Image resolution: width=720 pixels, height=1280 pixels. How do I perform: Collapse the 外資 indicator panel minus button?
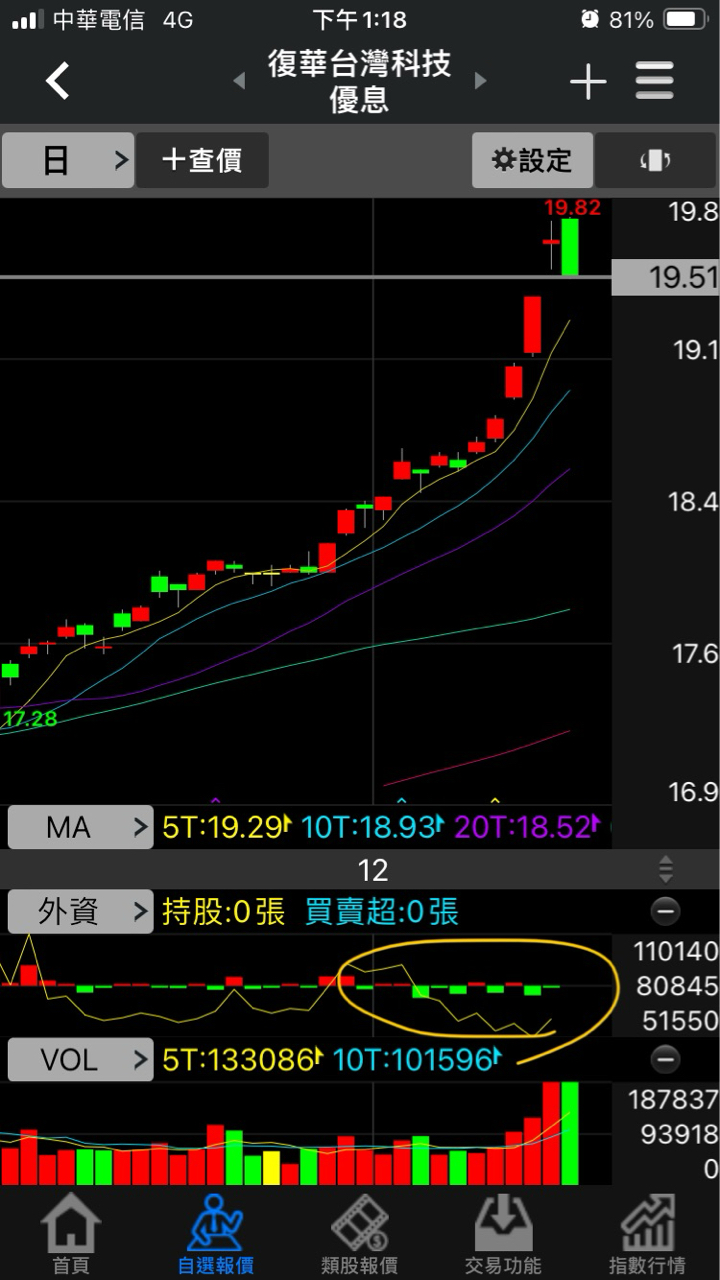(x=665, y=911)
